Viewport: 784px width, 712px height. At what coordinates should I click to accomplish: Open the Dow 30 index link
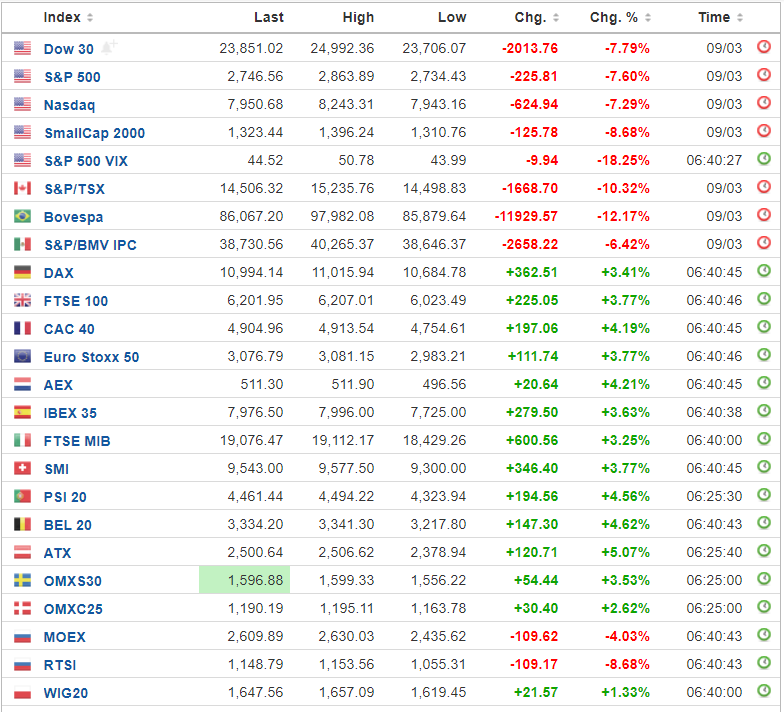coord(68,49)
